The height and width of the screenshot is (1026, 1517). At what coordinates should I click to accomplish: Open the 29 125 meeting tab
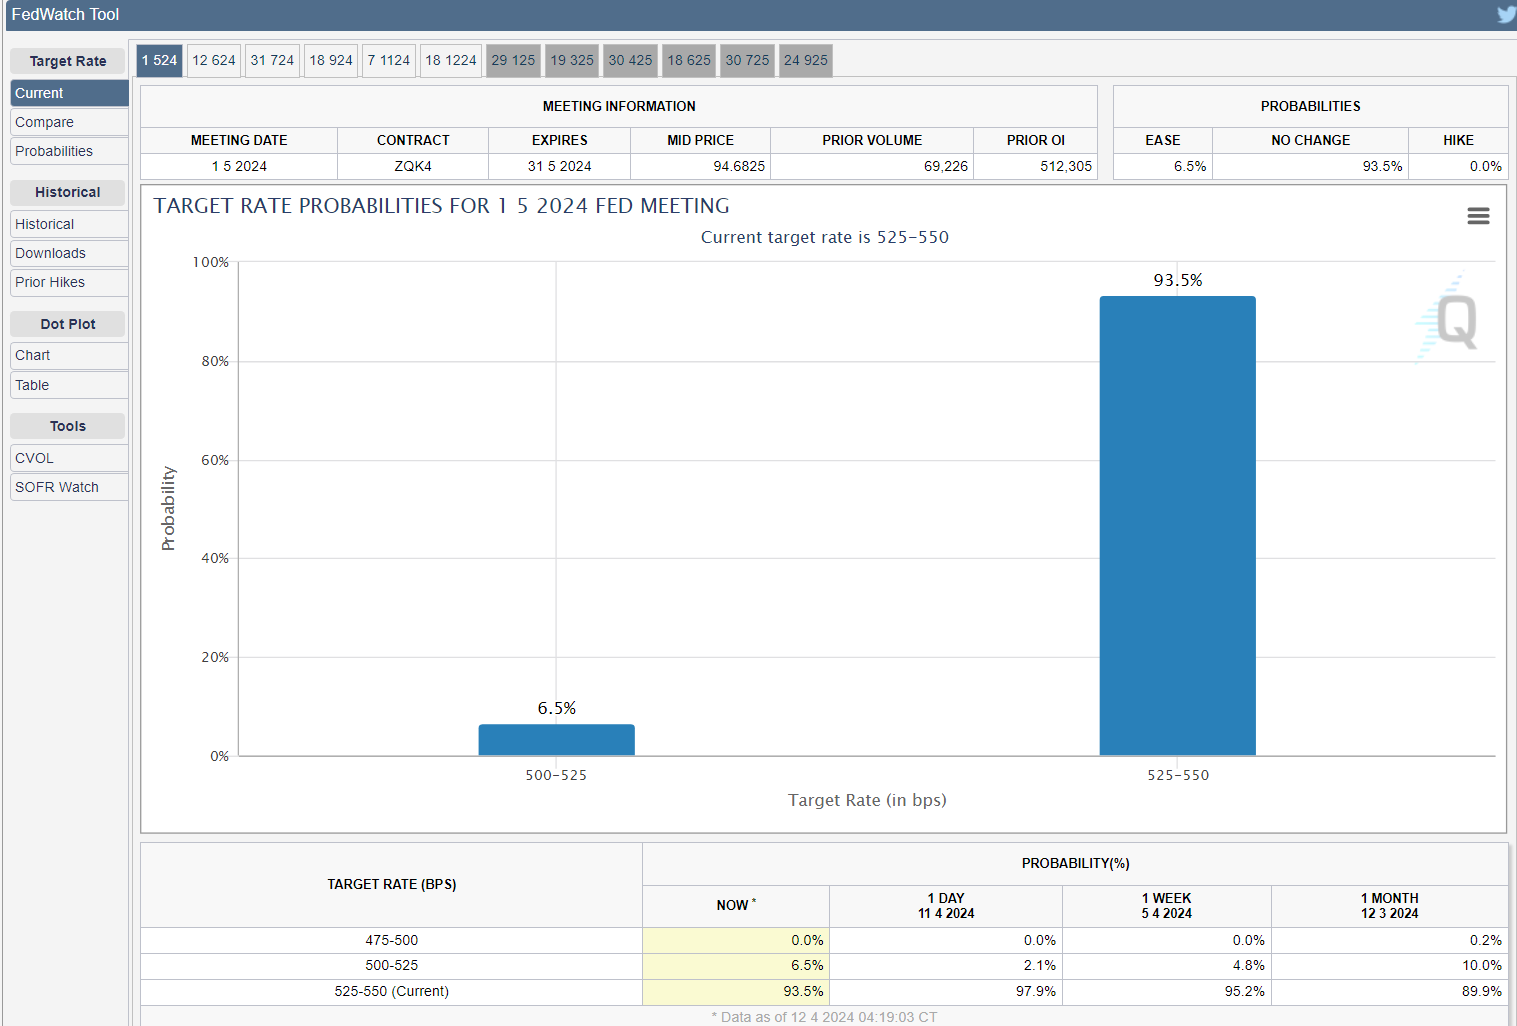tap(513, 60)
